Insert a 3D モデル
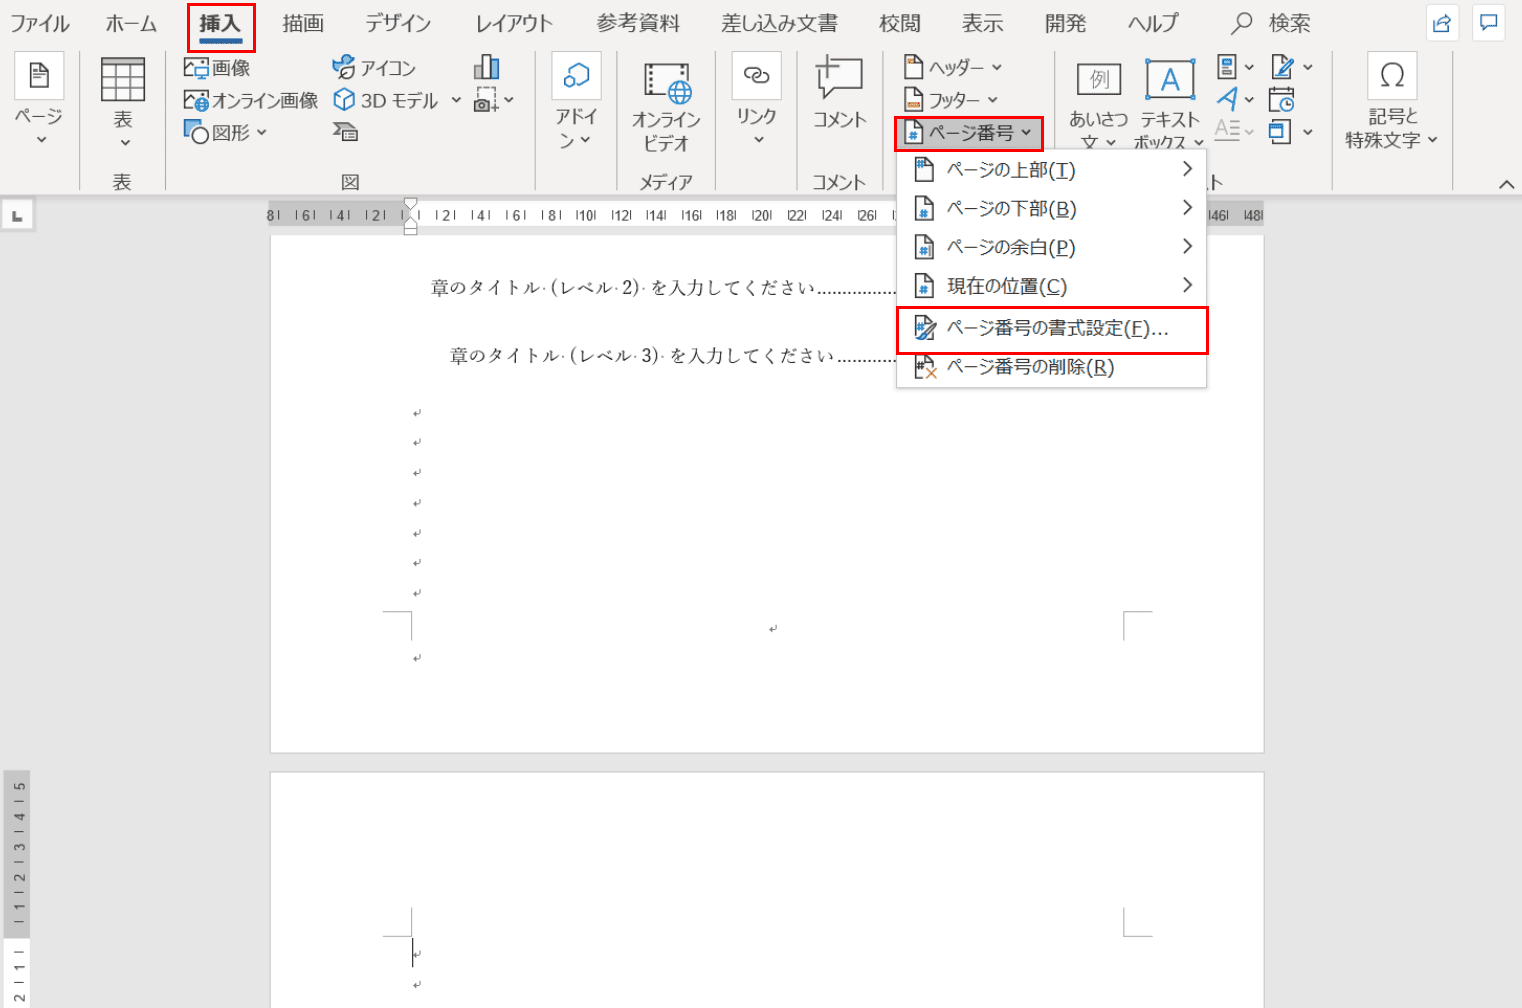 [387, 100]
